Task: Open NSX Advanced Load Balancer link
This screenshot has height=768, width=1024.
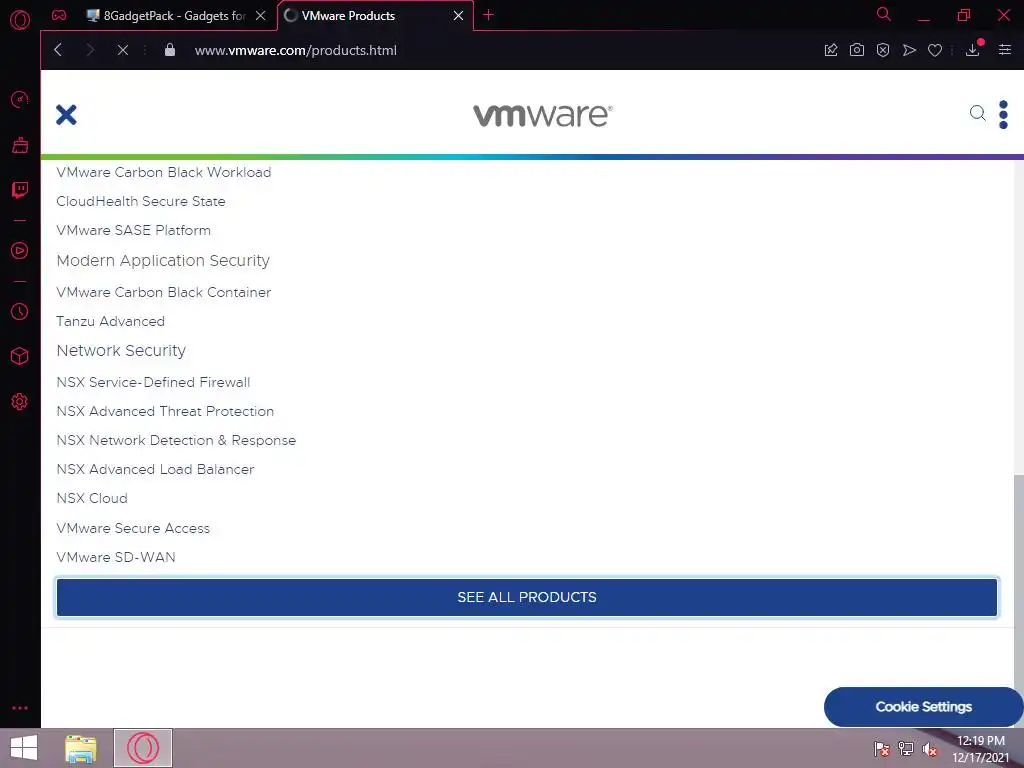Action: (155, 470)
